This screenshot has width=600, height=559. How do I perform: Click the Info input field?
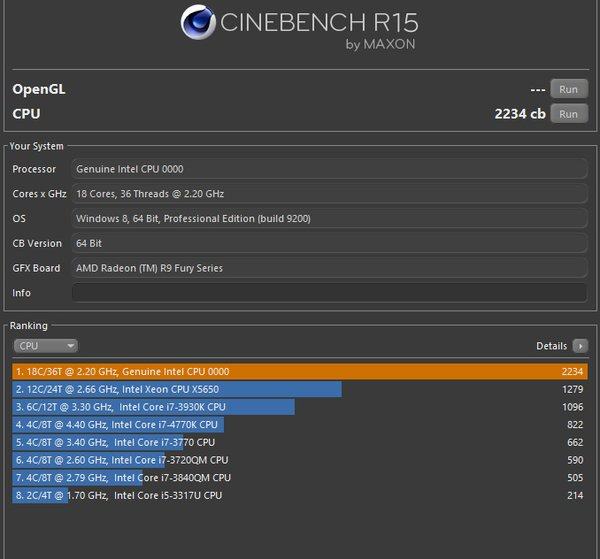[x=329, y=293]
